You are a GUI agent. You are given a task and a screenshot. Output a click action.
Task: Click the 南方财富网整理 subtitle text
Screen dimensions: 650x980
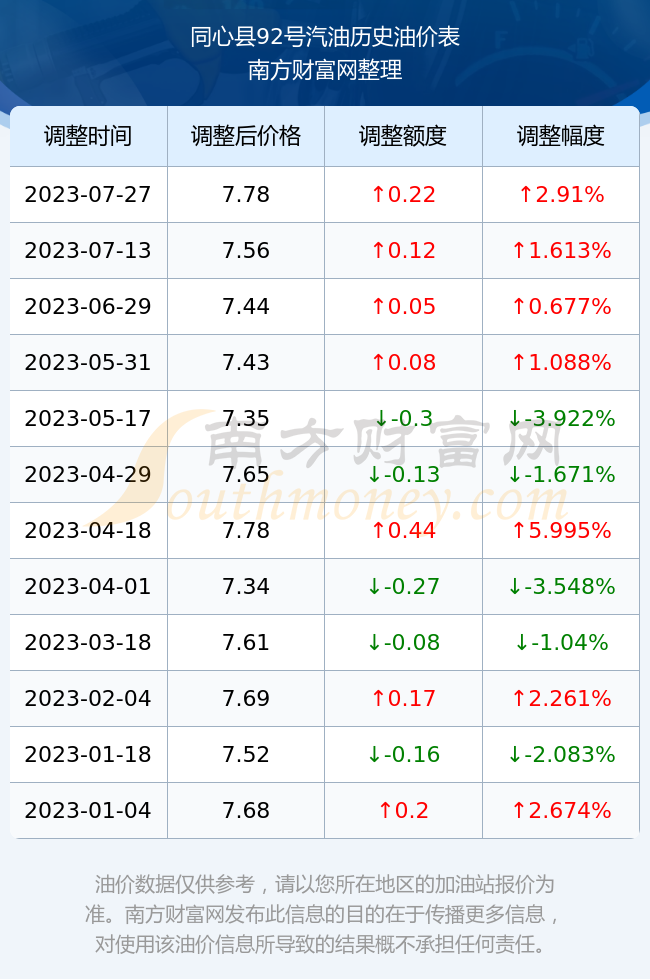tap(325, 69)
